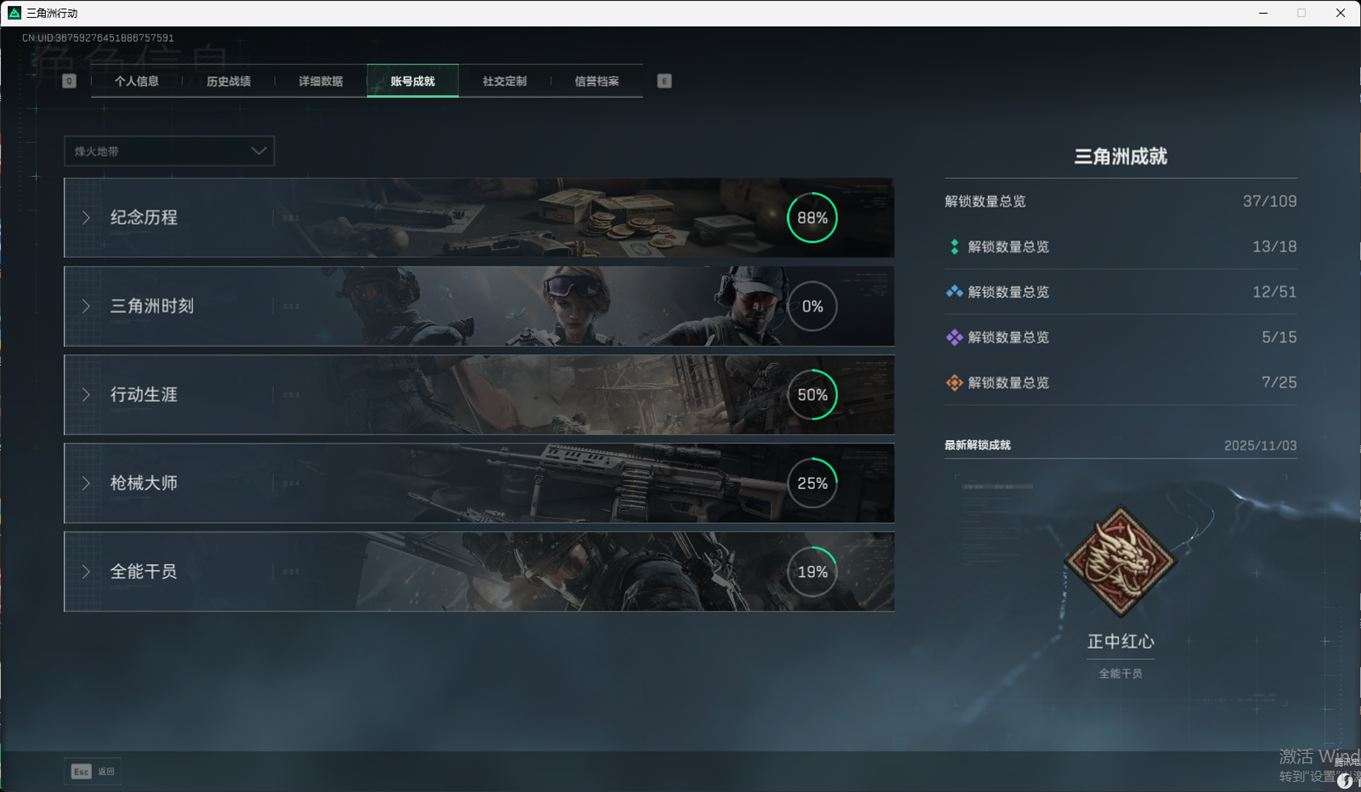This screenshot has width=1361, height=792.
Task: Click the purple tier achievement icon
Action: click(954, 337)
